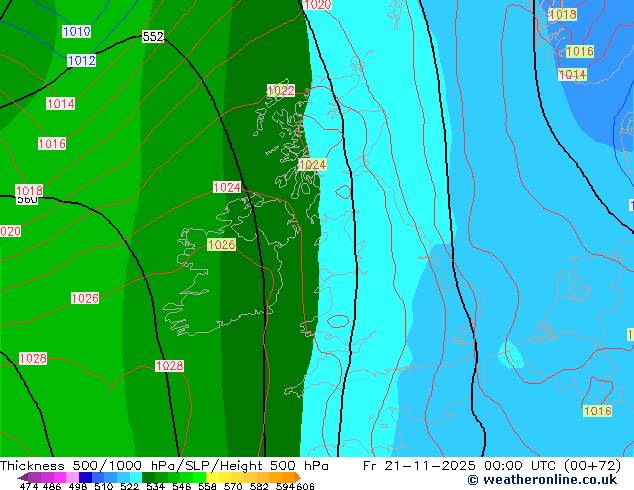Click the light pink legend swatch before 498
This screenshot has height=490, width=634.
point(72,477)
